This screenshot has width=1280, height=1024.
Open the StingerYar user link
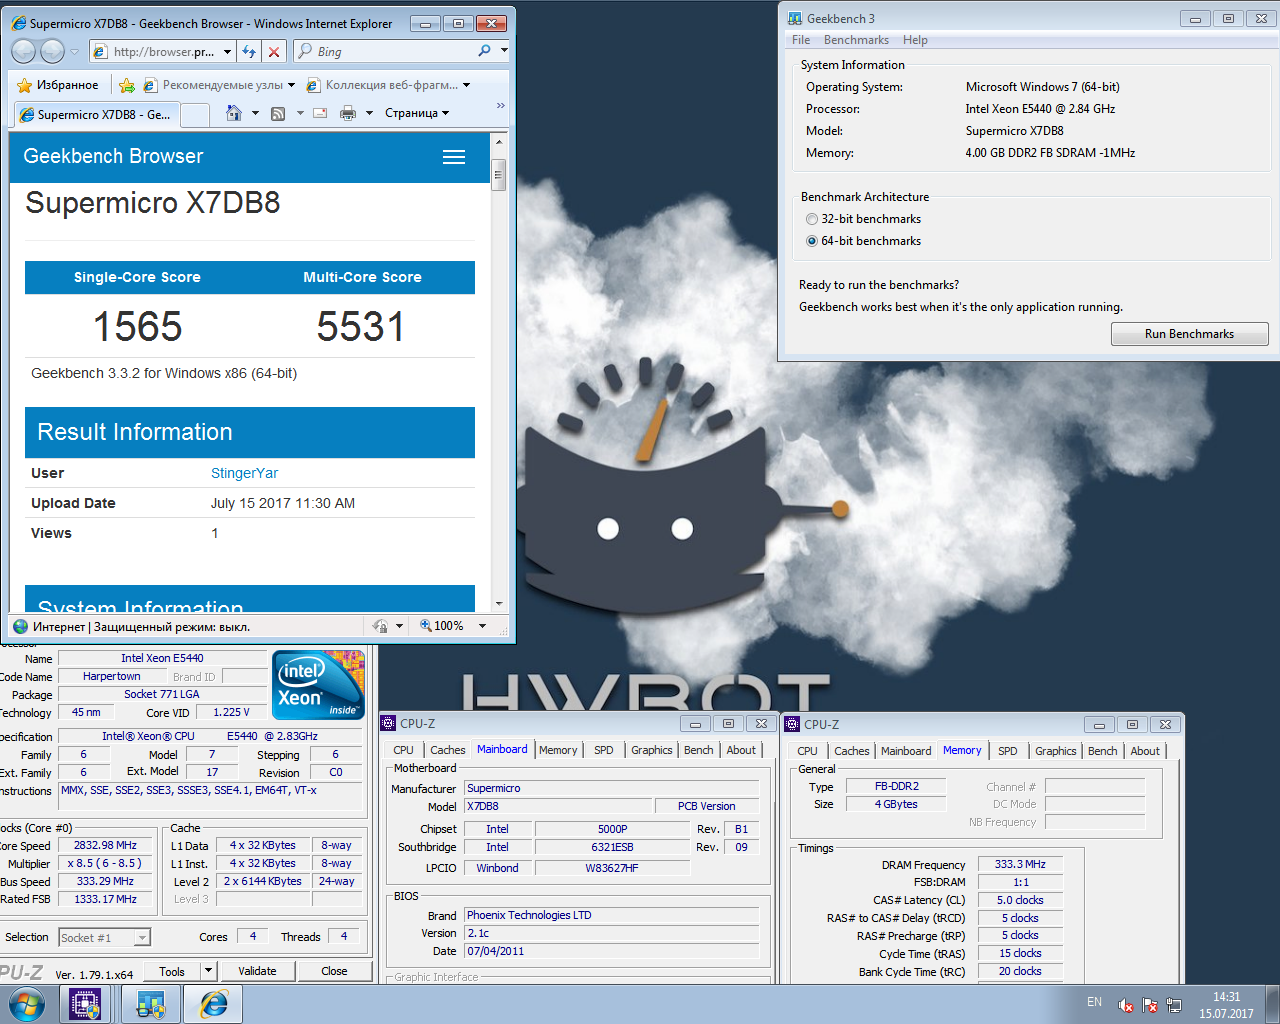tap(244, 473)
